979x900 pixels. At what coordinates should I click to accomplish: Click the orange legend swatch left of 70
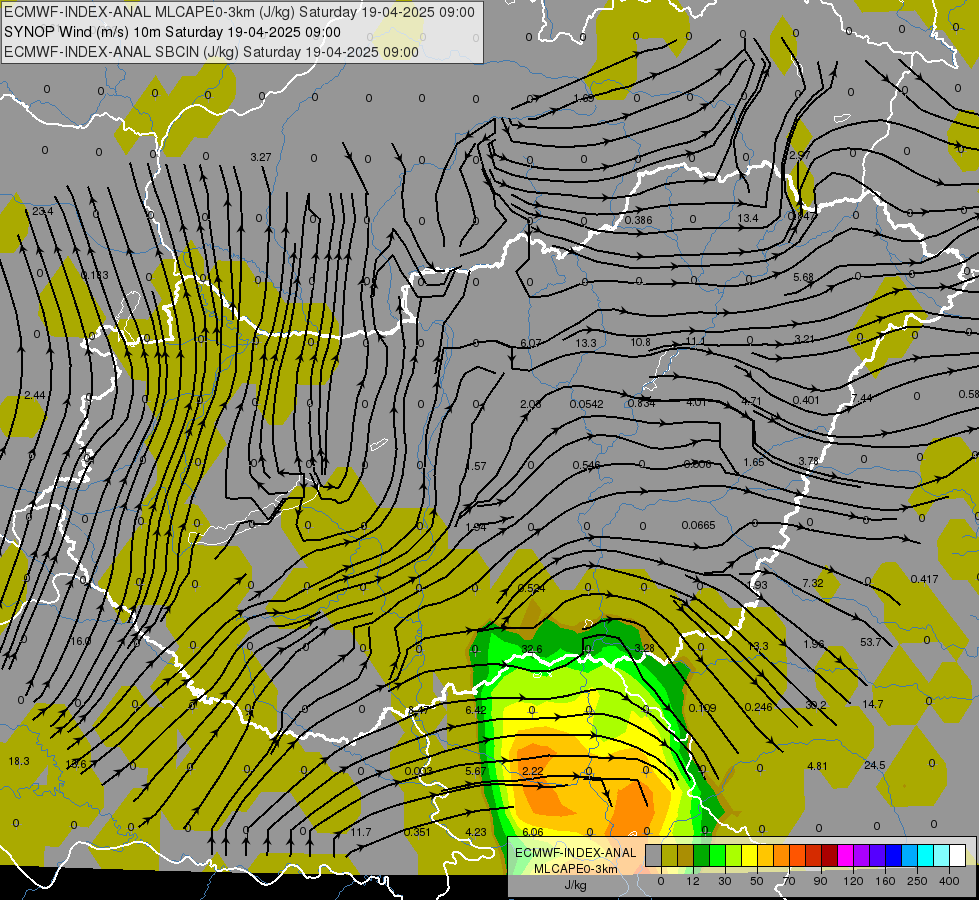[782, 855]
